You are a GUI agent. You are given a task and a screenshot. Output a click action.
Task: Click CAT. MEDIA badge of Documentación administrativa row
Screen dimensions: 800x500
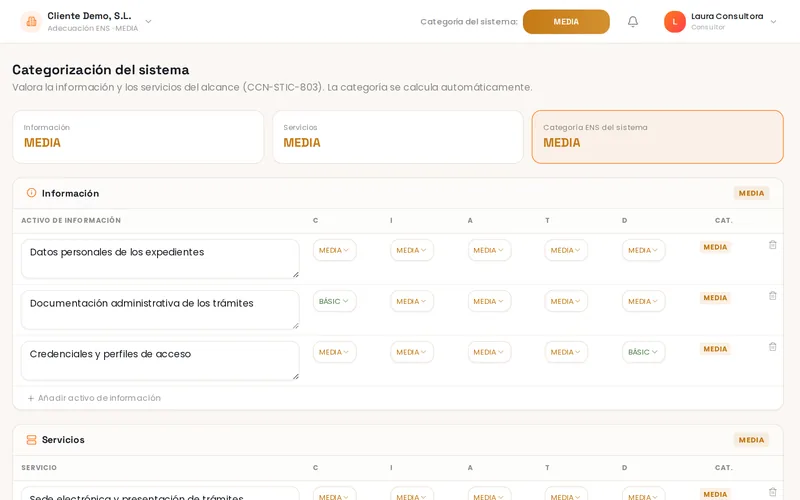(715, 298)
